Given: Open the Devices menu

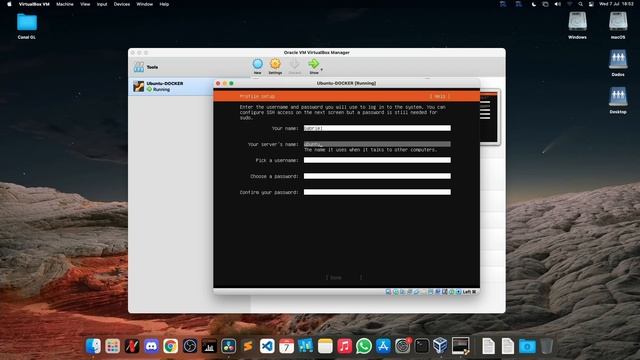Looking at the screenshot, I should (x=122, y=4).
